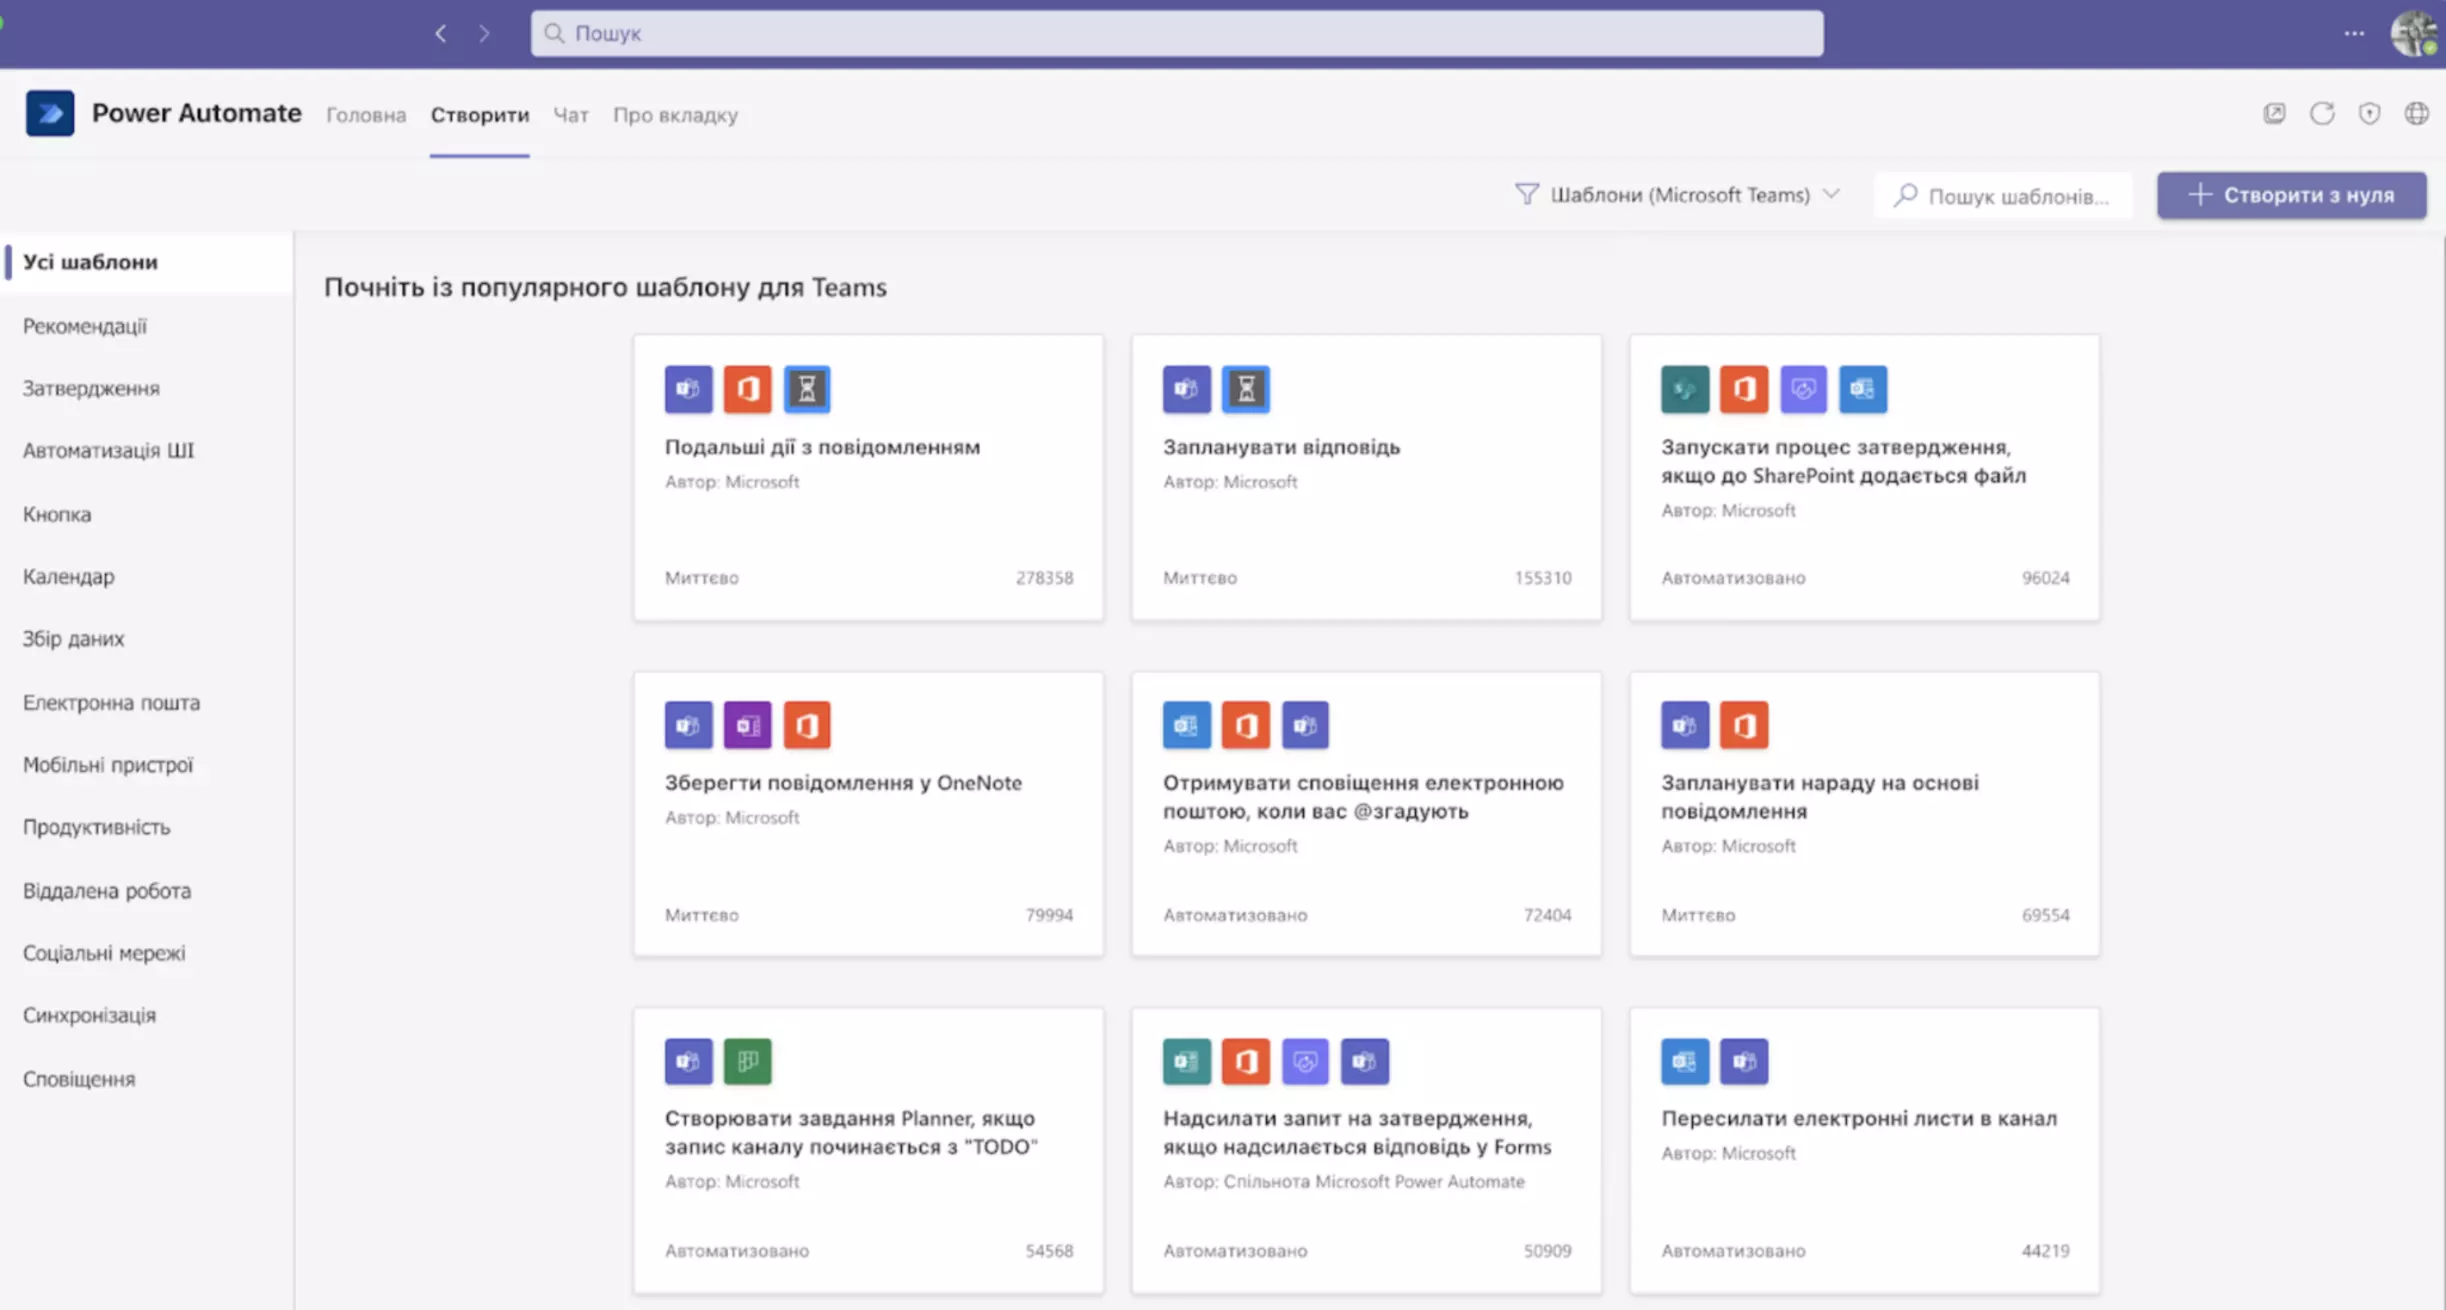Click Outlook icon on 'Запускати процес затвердження' card

[1862, 389]
